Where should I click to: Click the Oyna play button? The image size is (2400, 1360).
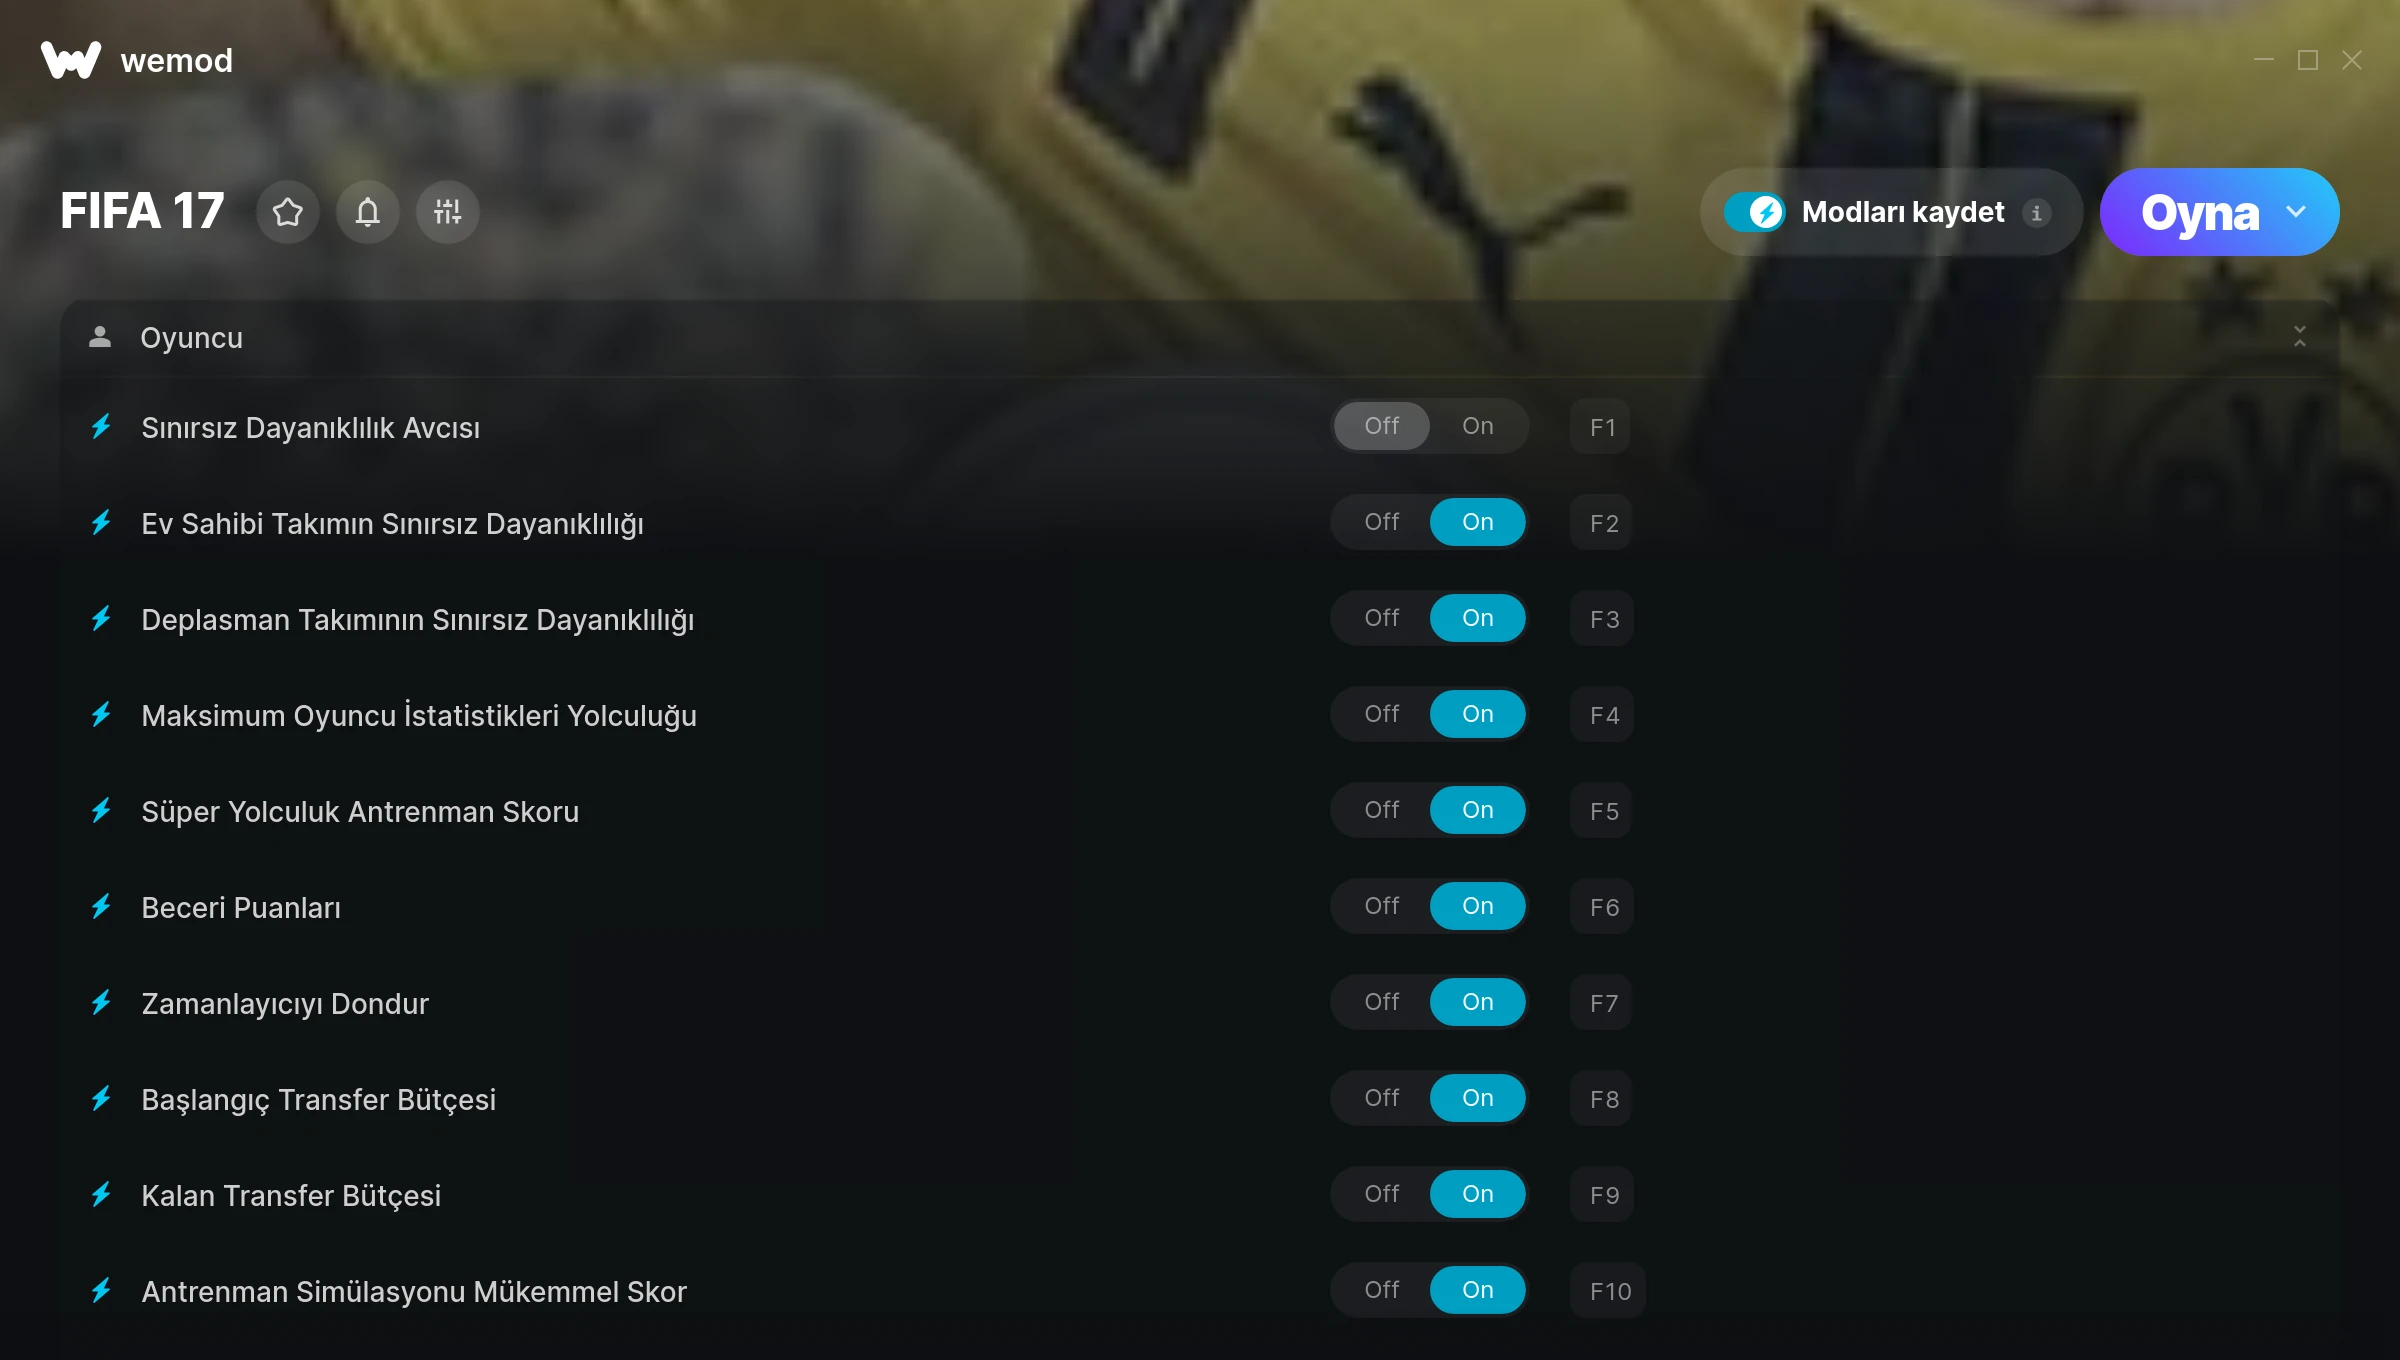[2200, 212]
